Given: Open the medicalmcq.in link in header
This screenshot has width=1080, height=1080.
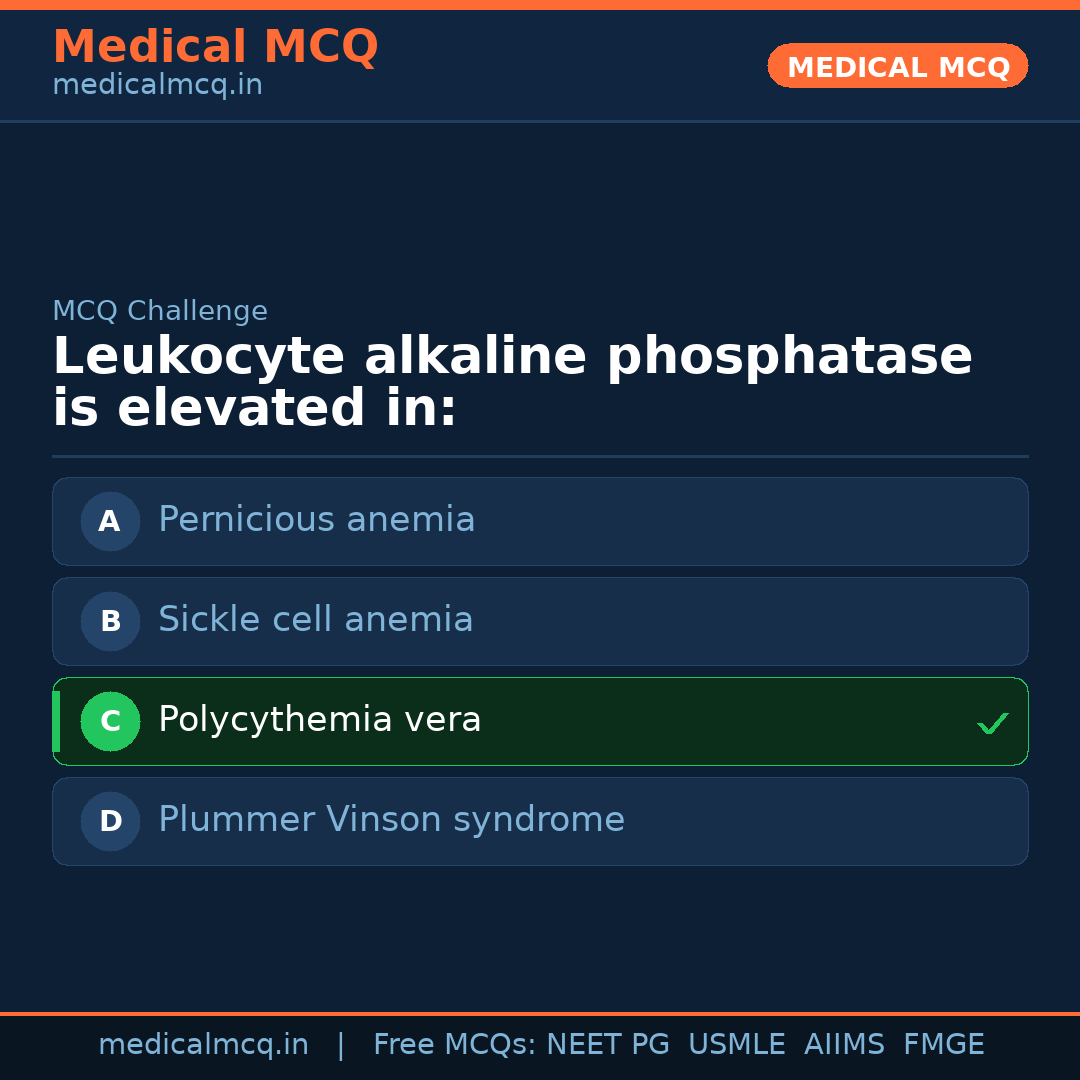Looking at the screenshot, I should coord(157,86).
